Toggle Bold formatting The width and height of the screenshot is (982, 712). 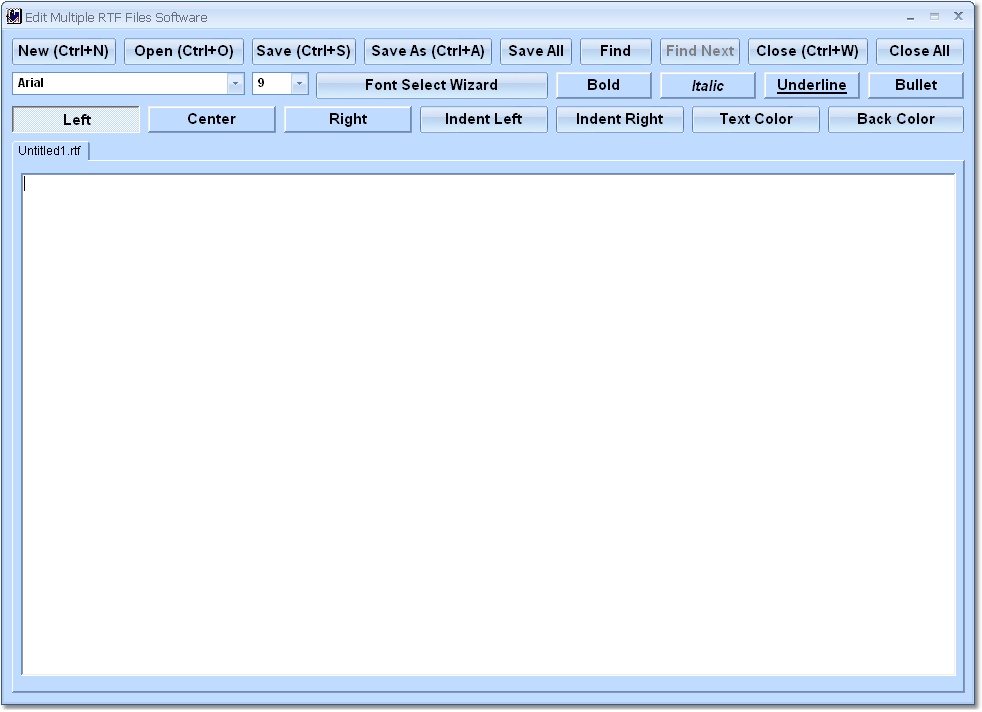point(604,85)
